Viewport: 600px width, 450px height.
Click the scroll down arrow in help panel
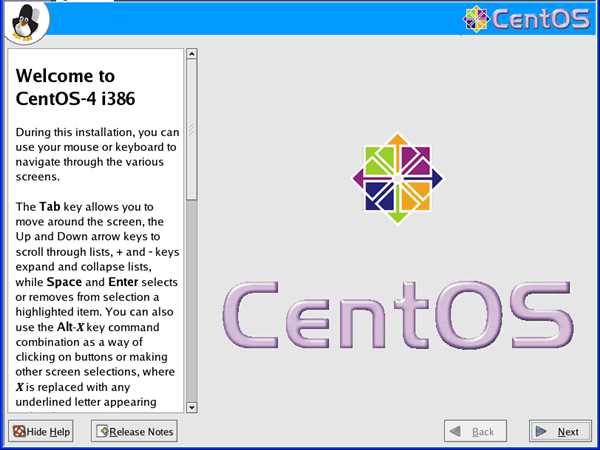pos(192,408)
